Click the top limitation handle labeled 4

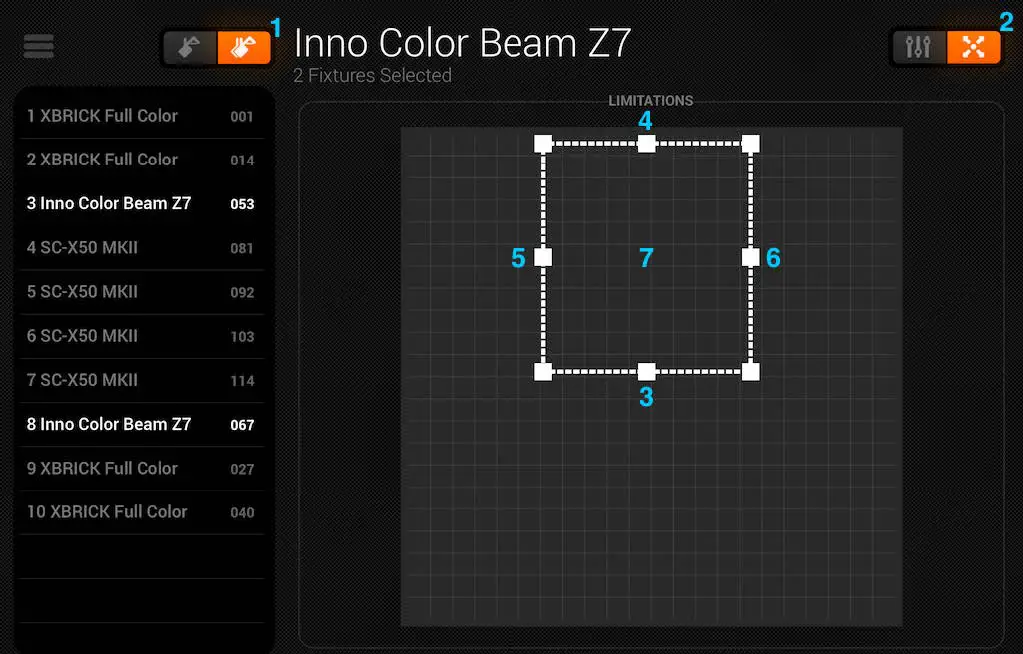pyautogui.click(x=646, y=143)
